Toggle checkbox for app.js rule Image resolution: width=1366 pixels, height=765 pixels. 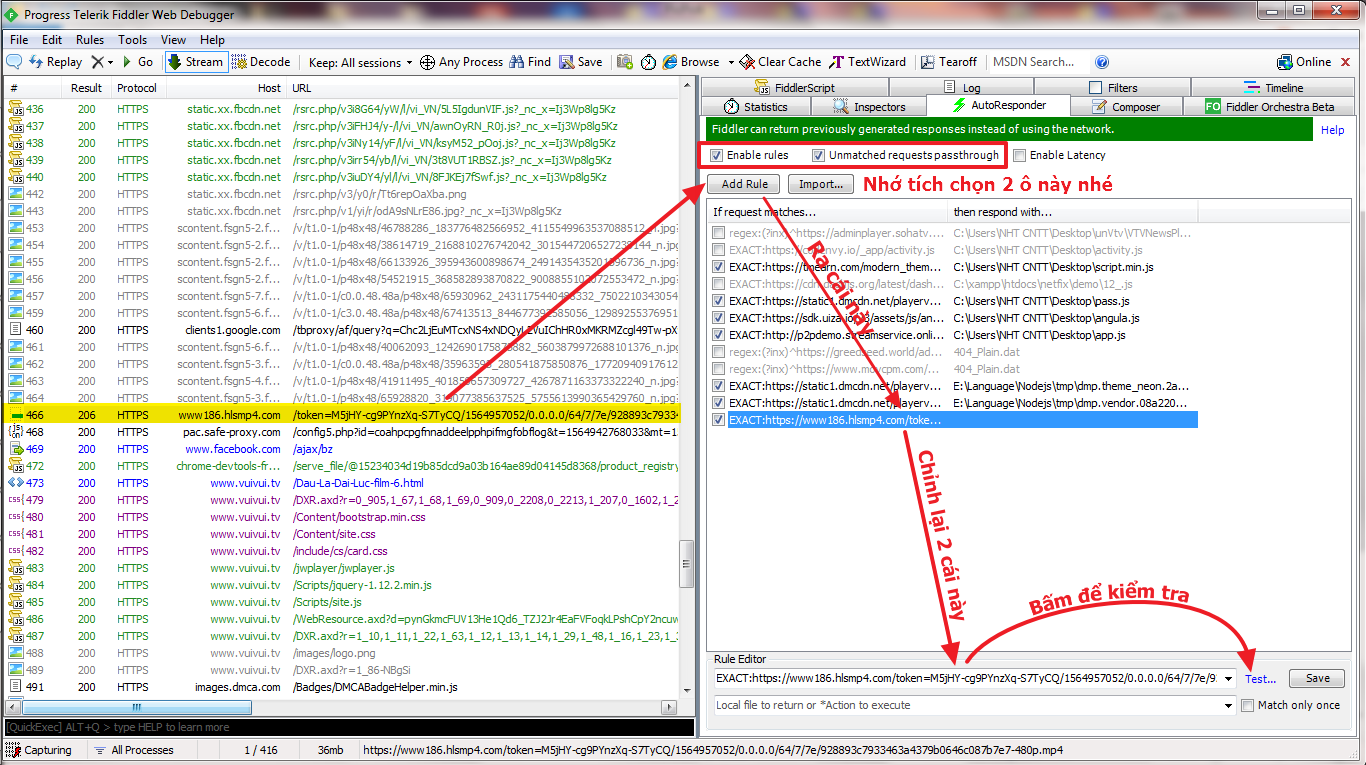pos(719,335)
